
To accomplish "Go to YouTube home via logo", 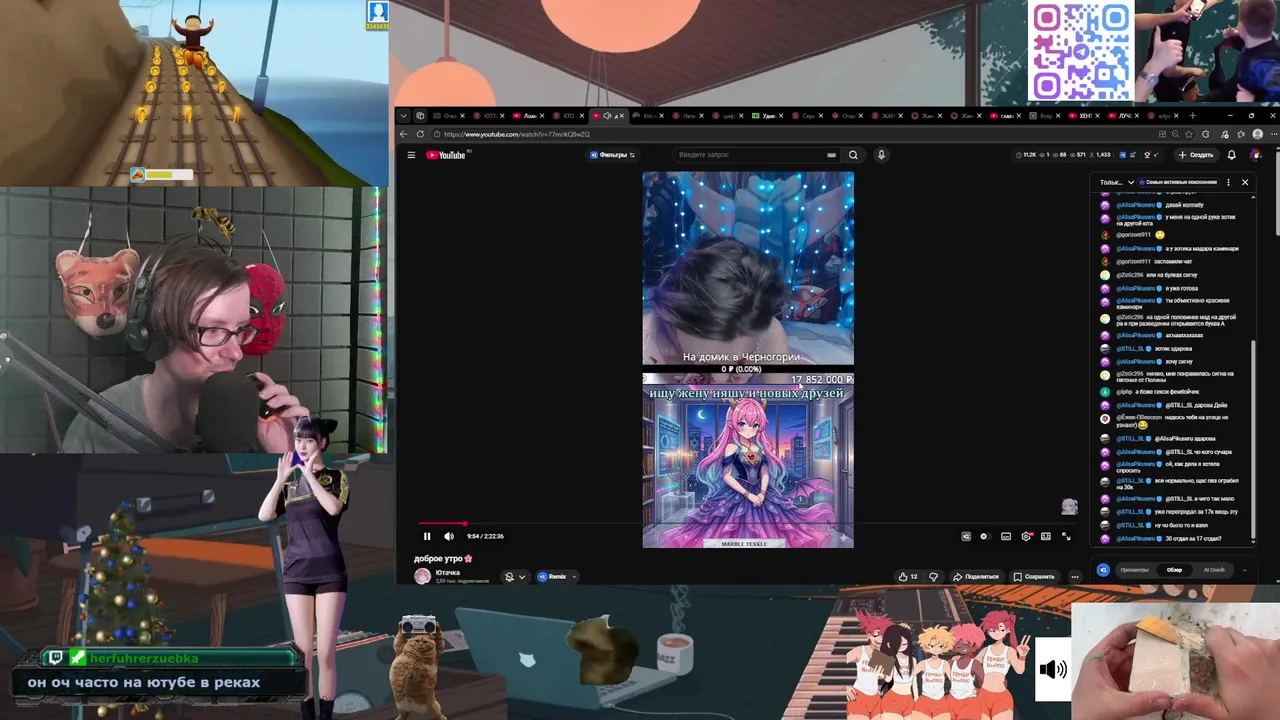I will pos(446,155).
